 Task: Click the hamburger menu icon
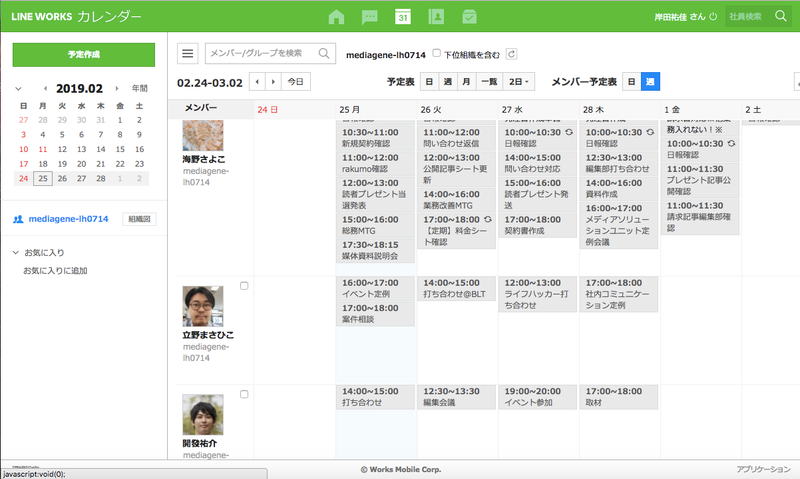[x=187, y=54]
